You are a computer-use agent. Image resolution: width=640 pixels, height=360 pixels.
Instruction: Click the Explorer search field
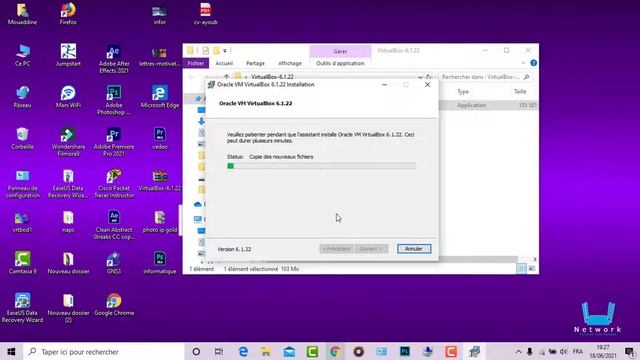[485, 77]
